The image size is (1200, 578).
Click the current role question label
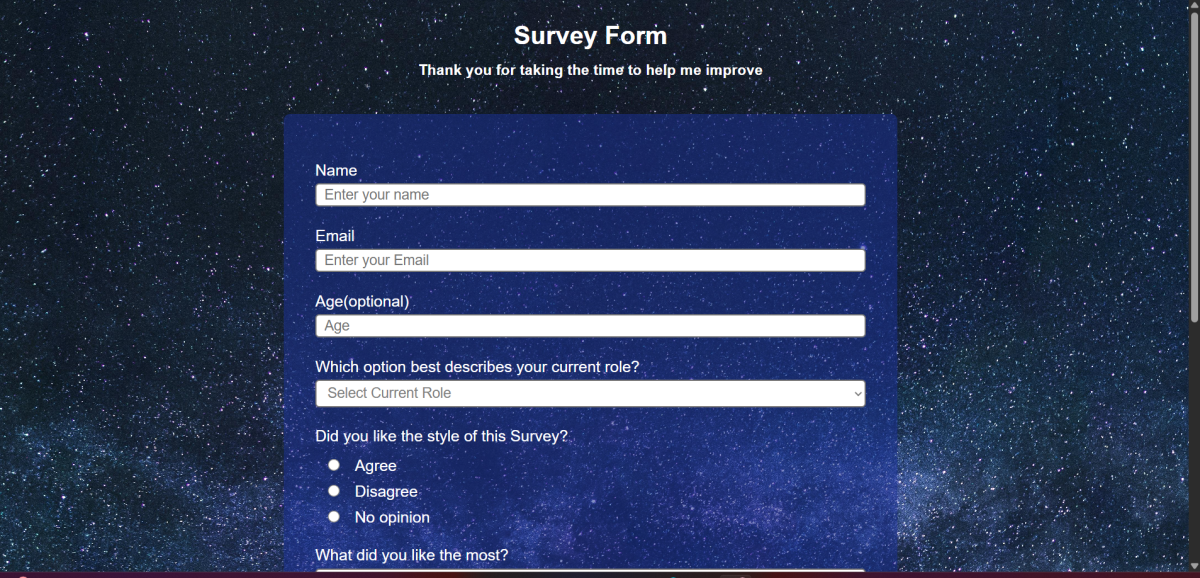[477, 367]
